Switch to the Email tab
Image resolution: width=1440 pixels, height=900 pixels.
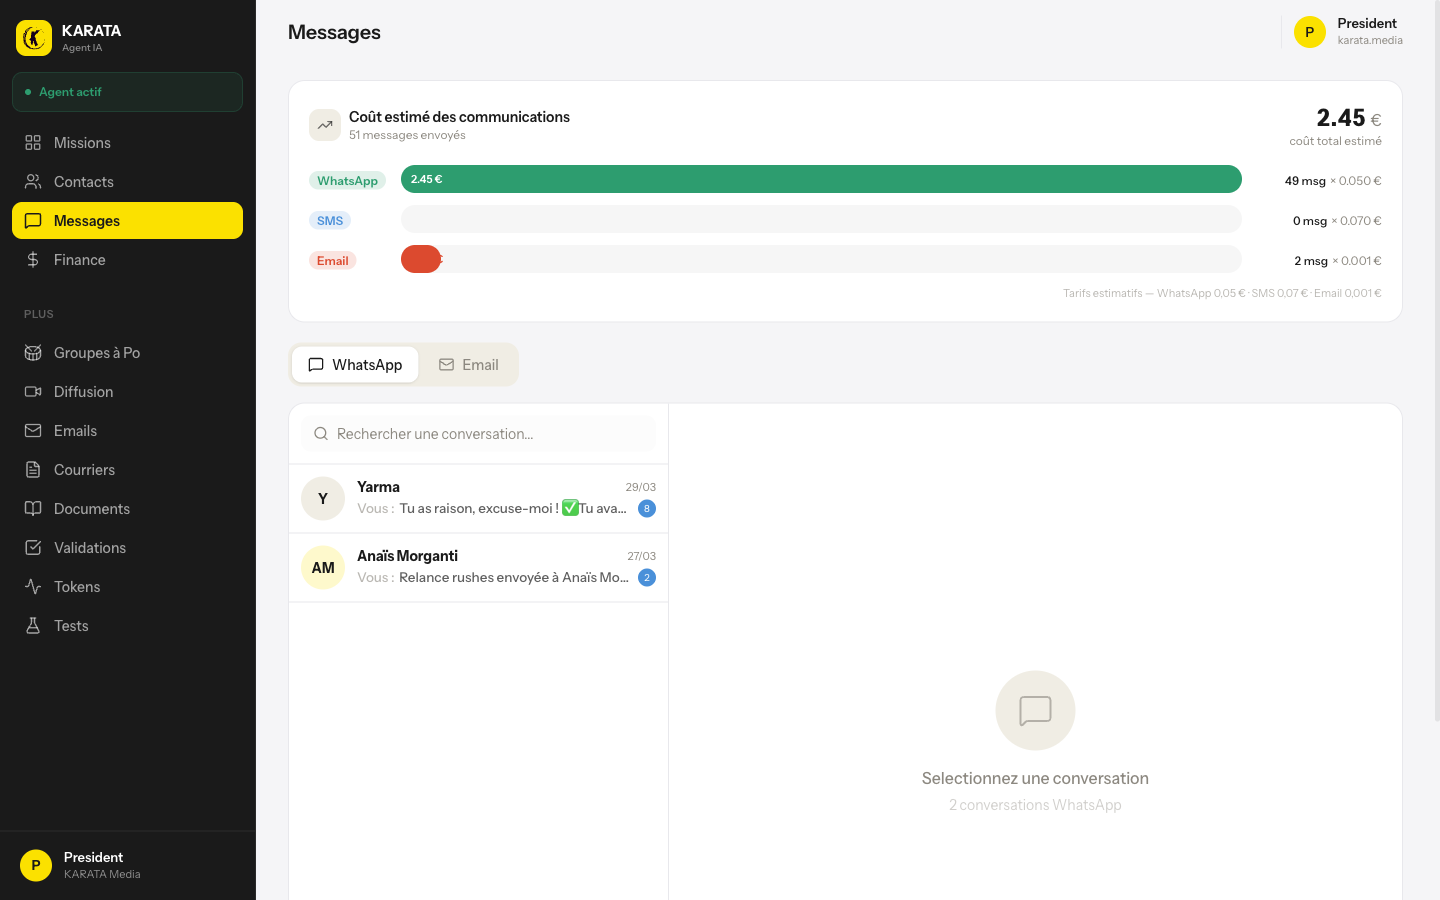coord(468,365)
